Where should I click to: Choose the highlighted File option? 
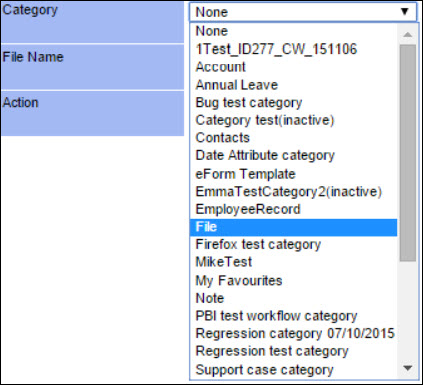tap(294, 227)
